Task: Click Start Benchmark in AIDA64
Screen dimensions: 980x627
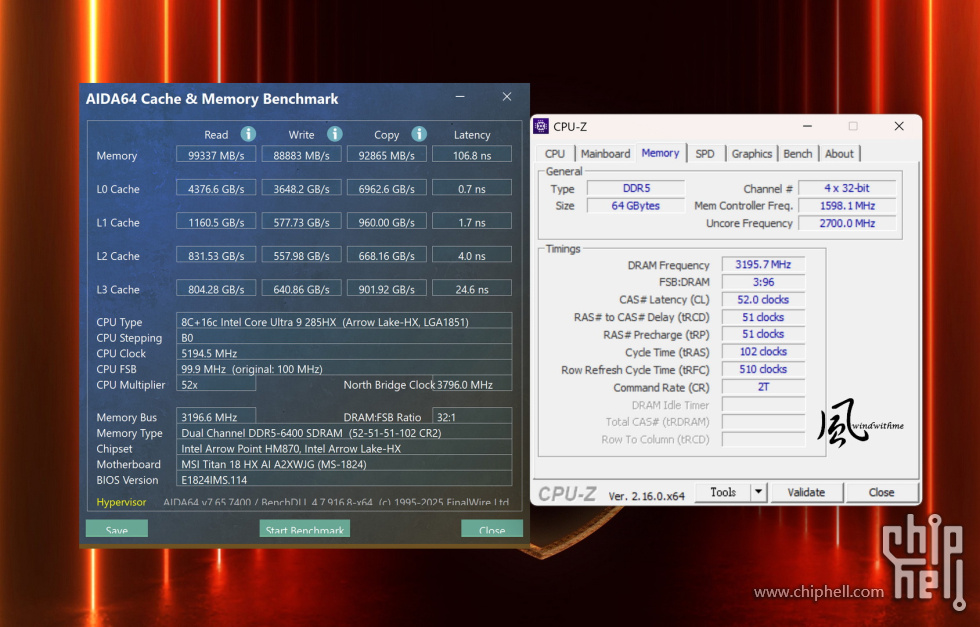Action: (304, 529)
